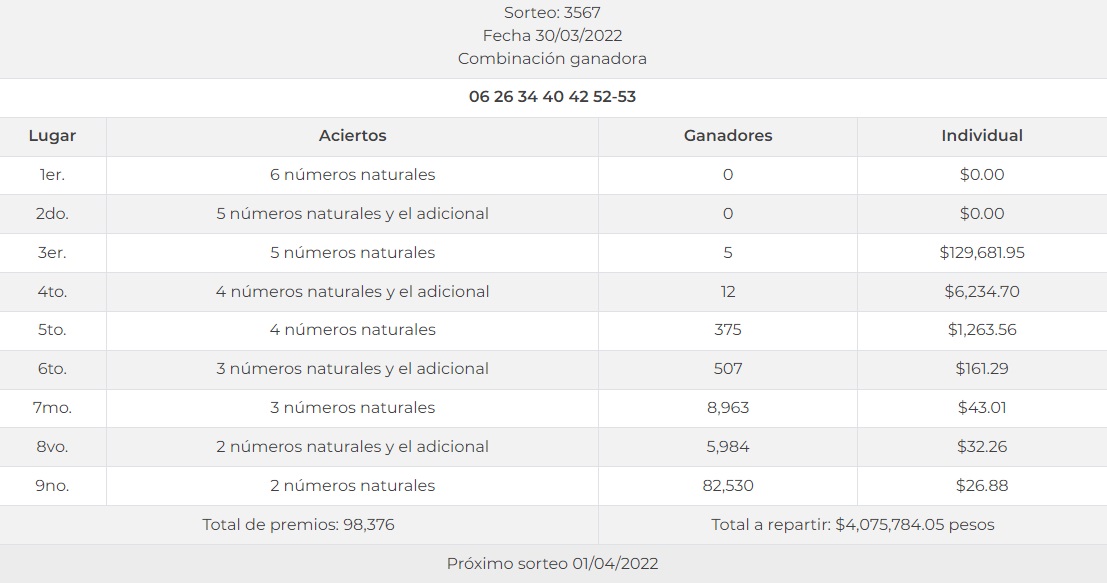Select the Combinación ganadora label

point(552,59)
